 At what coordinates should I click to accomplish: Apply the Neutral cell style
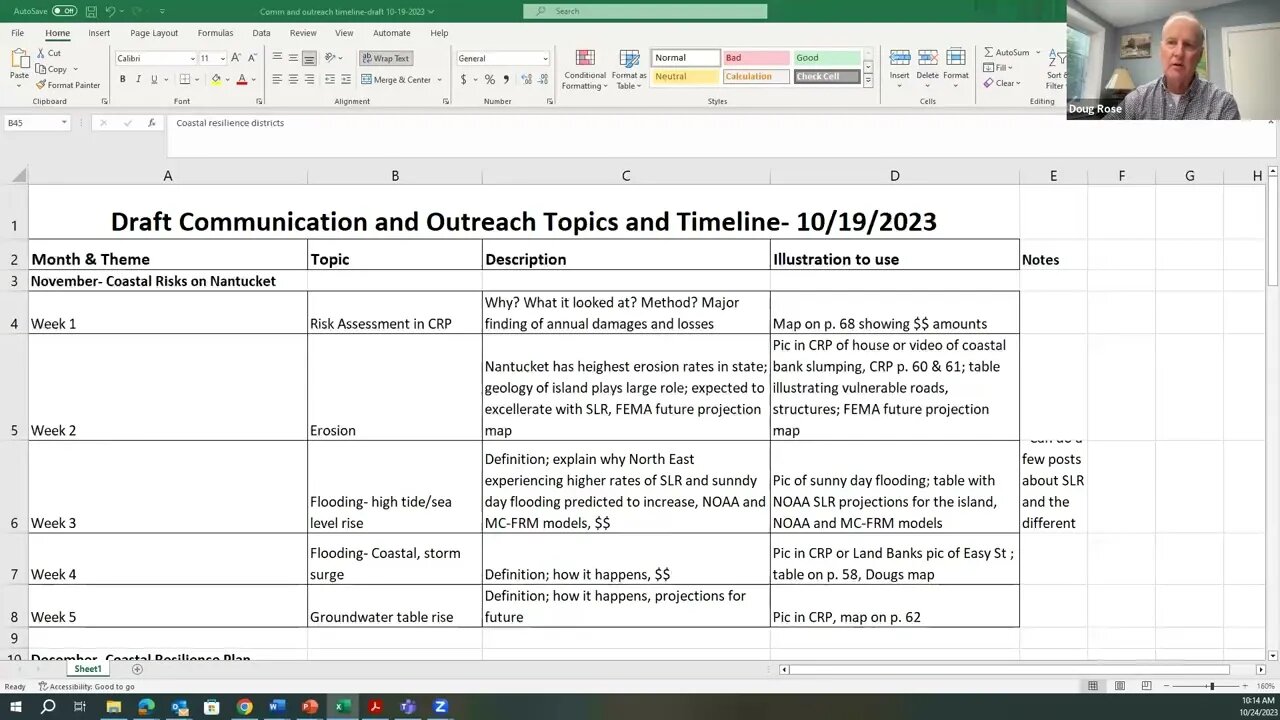pyautogui.click(x=685, y=77)
